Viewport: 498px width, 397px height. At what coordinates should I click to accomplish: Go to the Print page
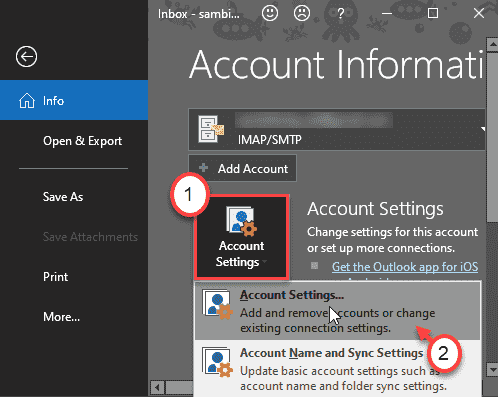55,277
